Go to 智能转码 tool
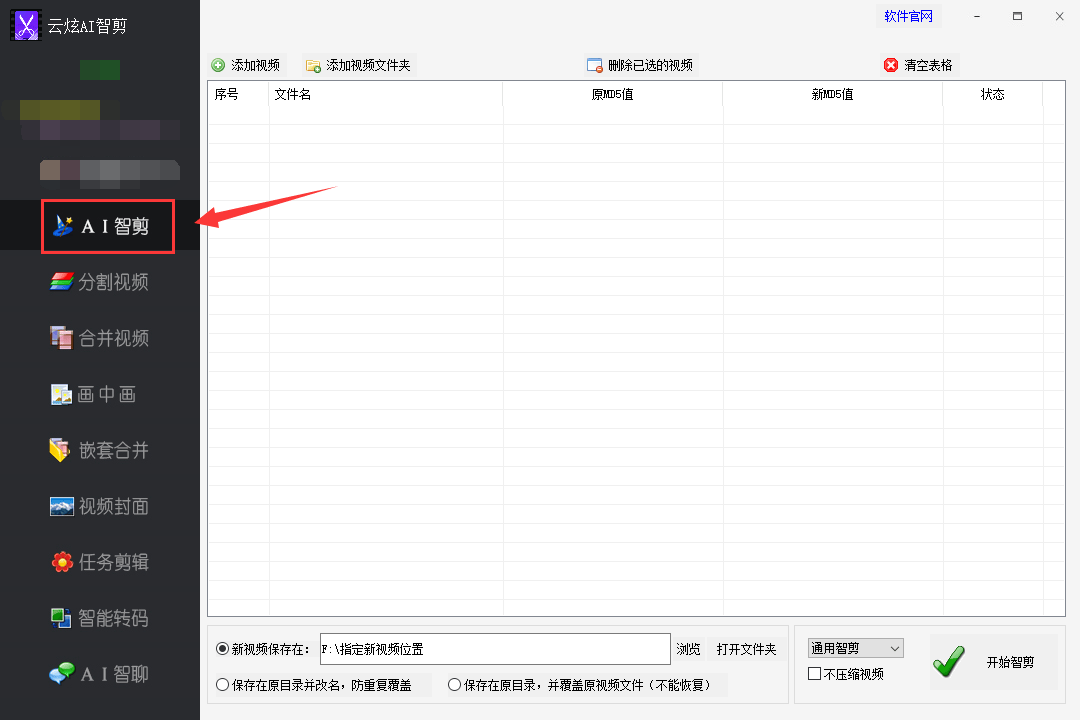This screenshot has width=1080, height=720. click(100, 618)
